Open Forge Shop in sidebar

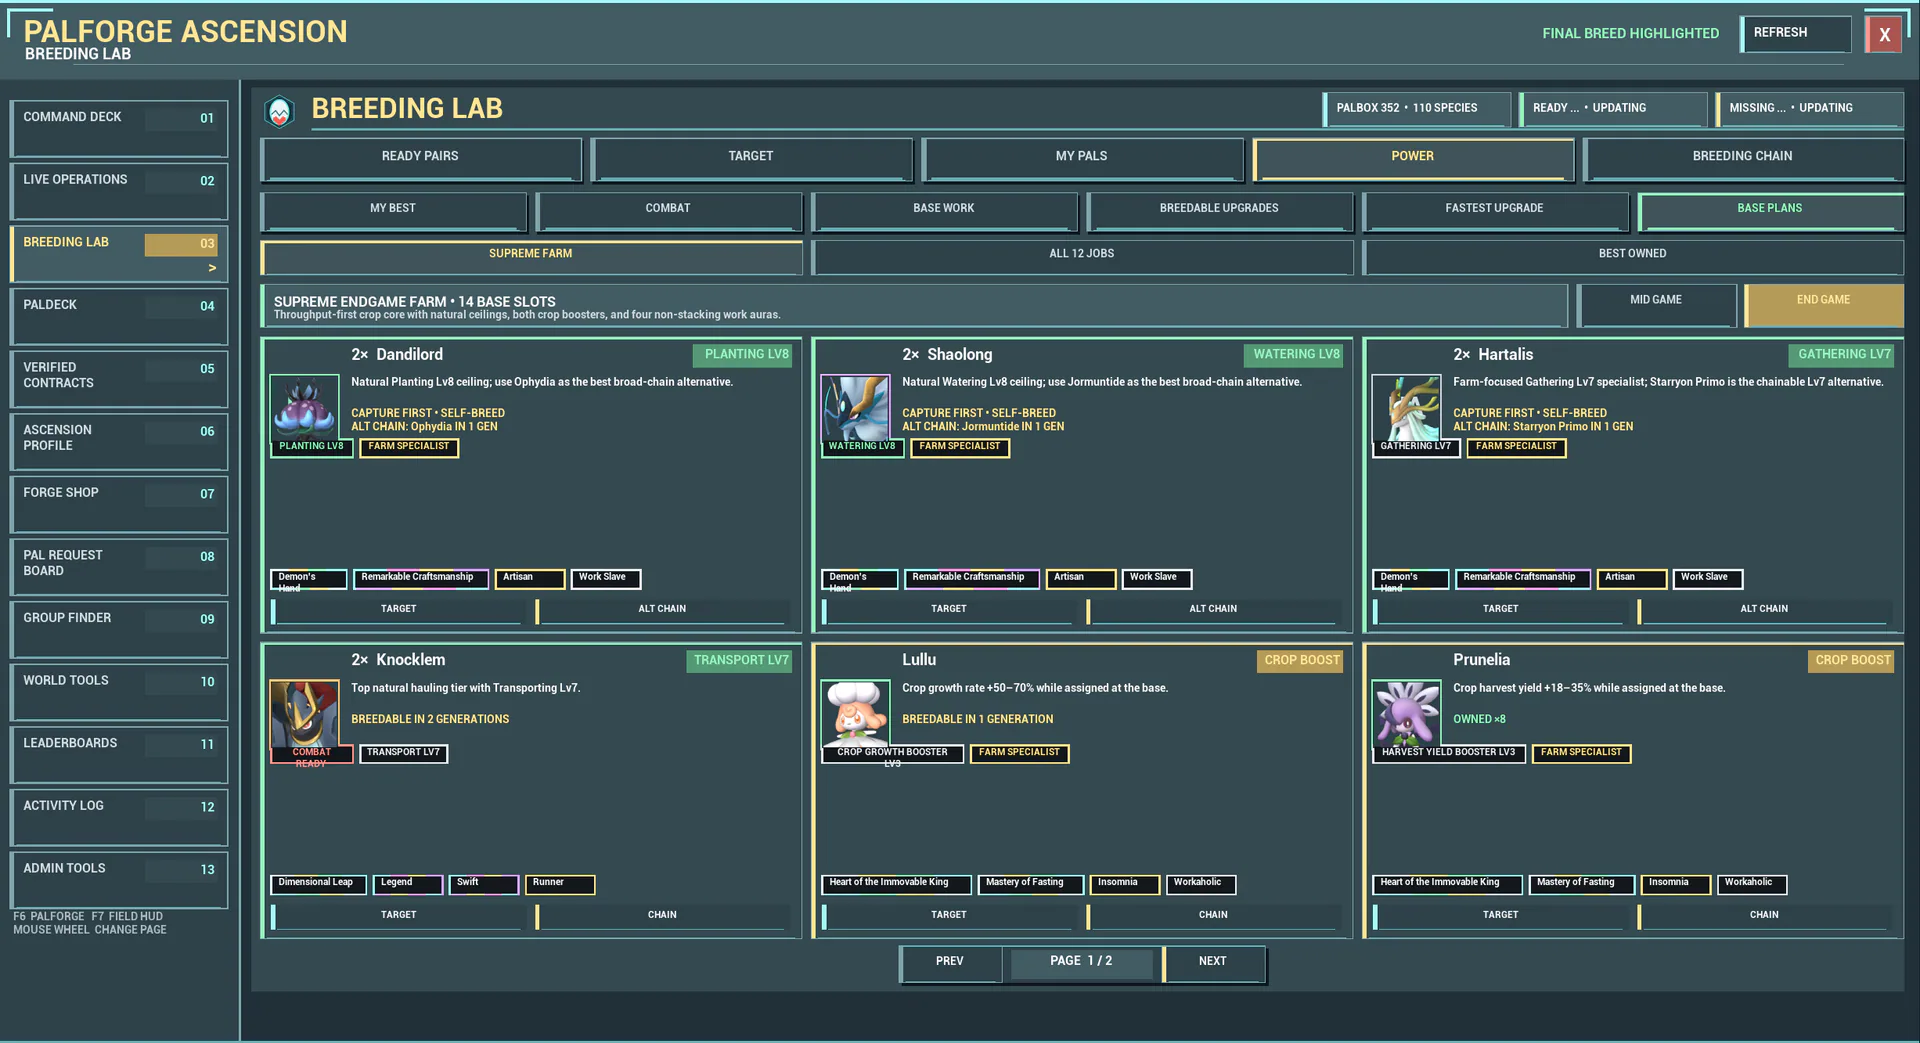coord(119,504)
